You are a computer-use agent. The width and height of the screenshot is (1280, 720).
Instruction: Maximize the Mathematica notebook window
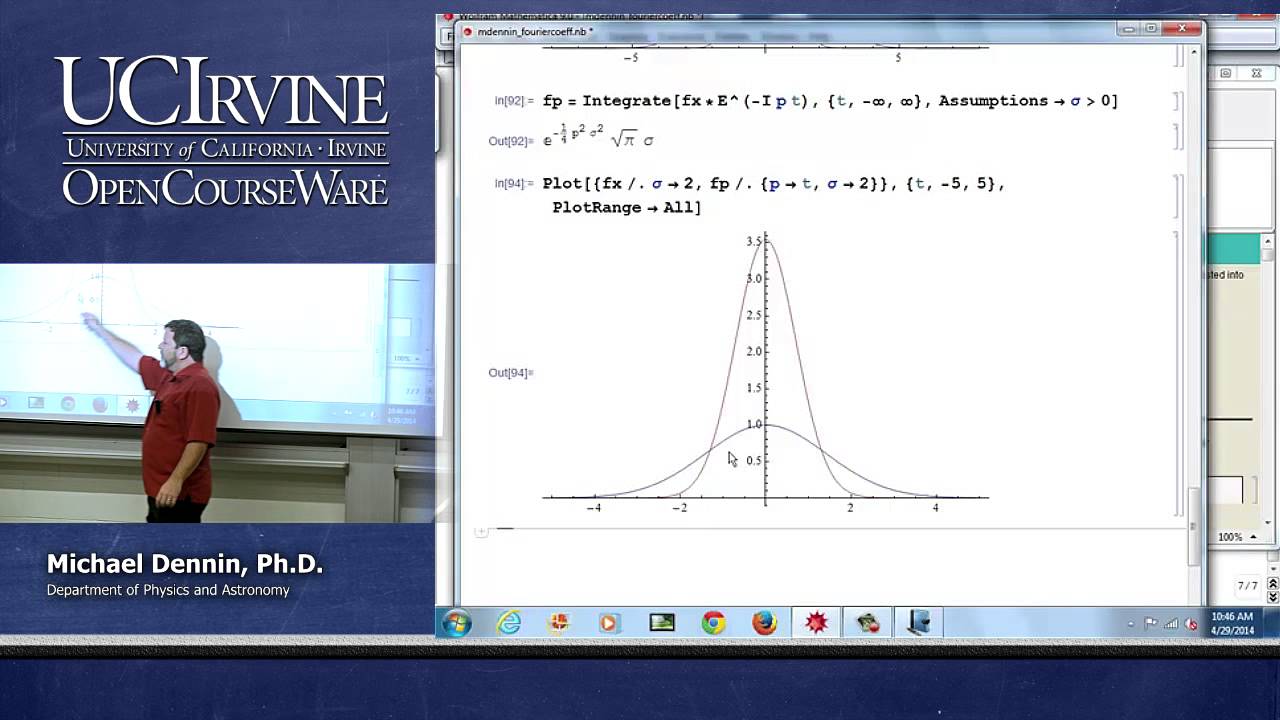(1151, 29)
